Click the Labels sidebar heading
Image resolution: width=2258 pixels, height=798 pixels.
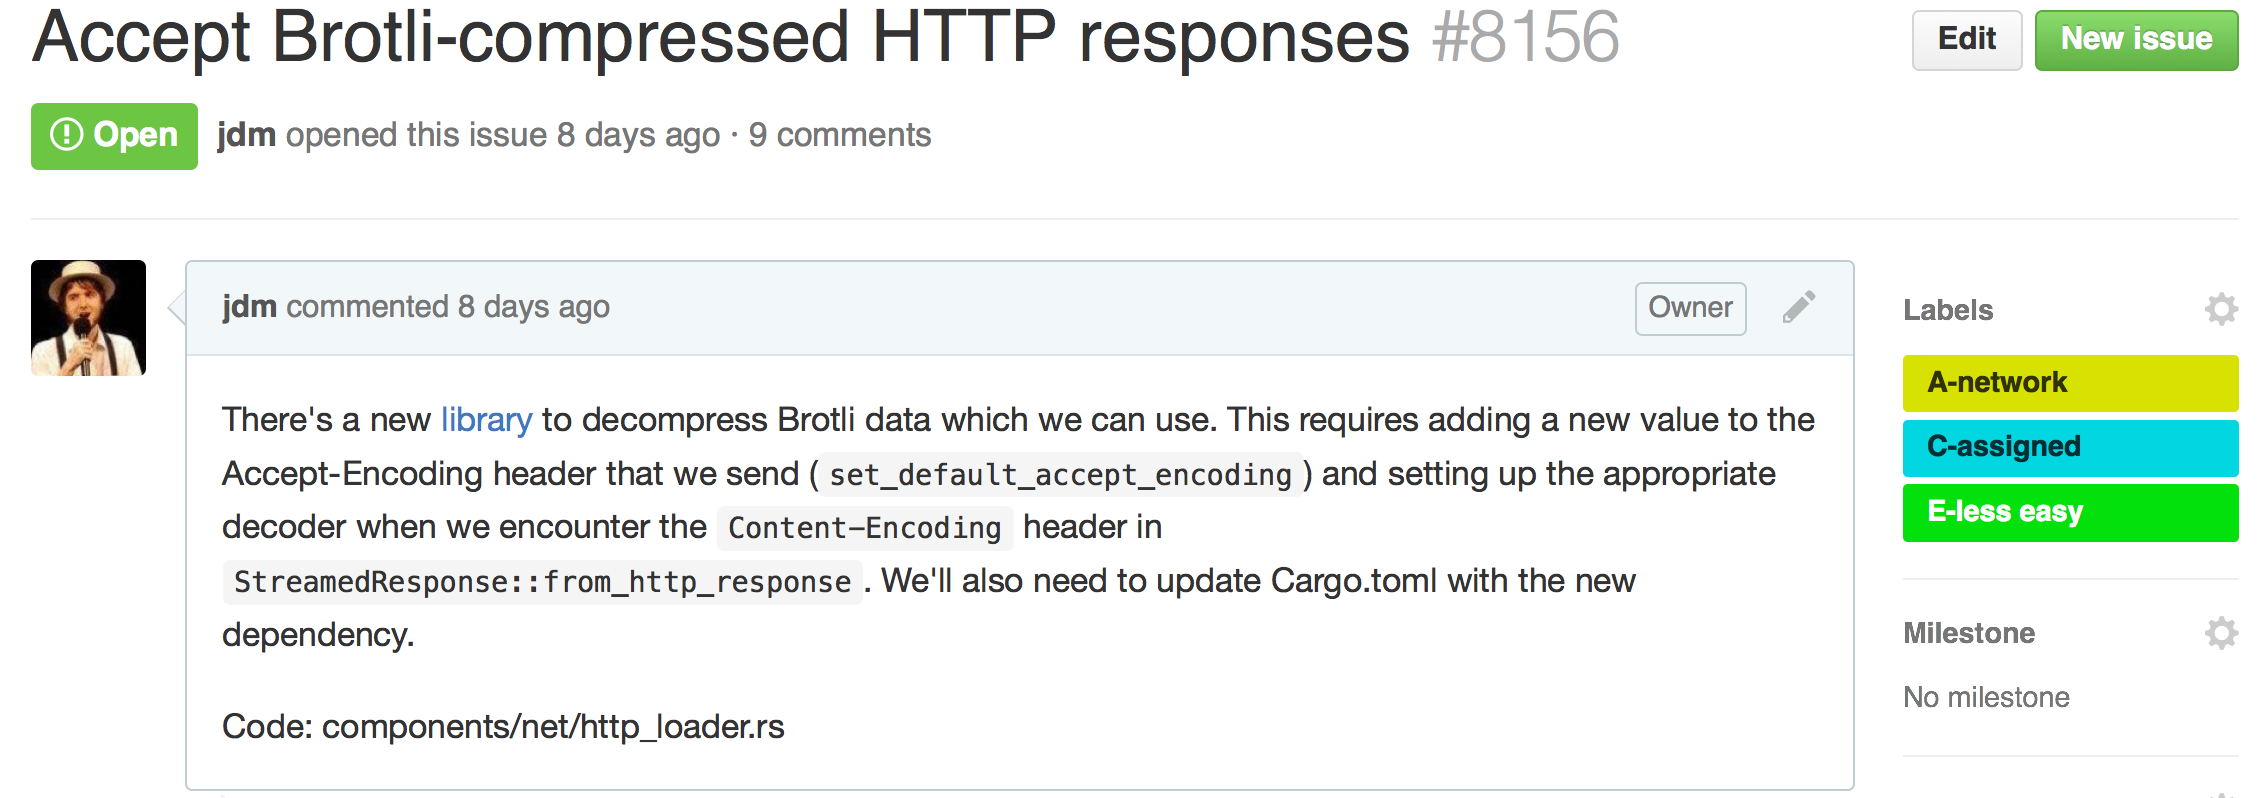1948,310
